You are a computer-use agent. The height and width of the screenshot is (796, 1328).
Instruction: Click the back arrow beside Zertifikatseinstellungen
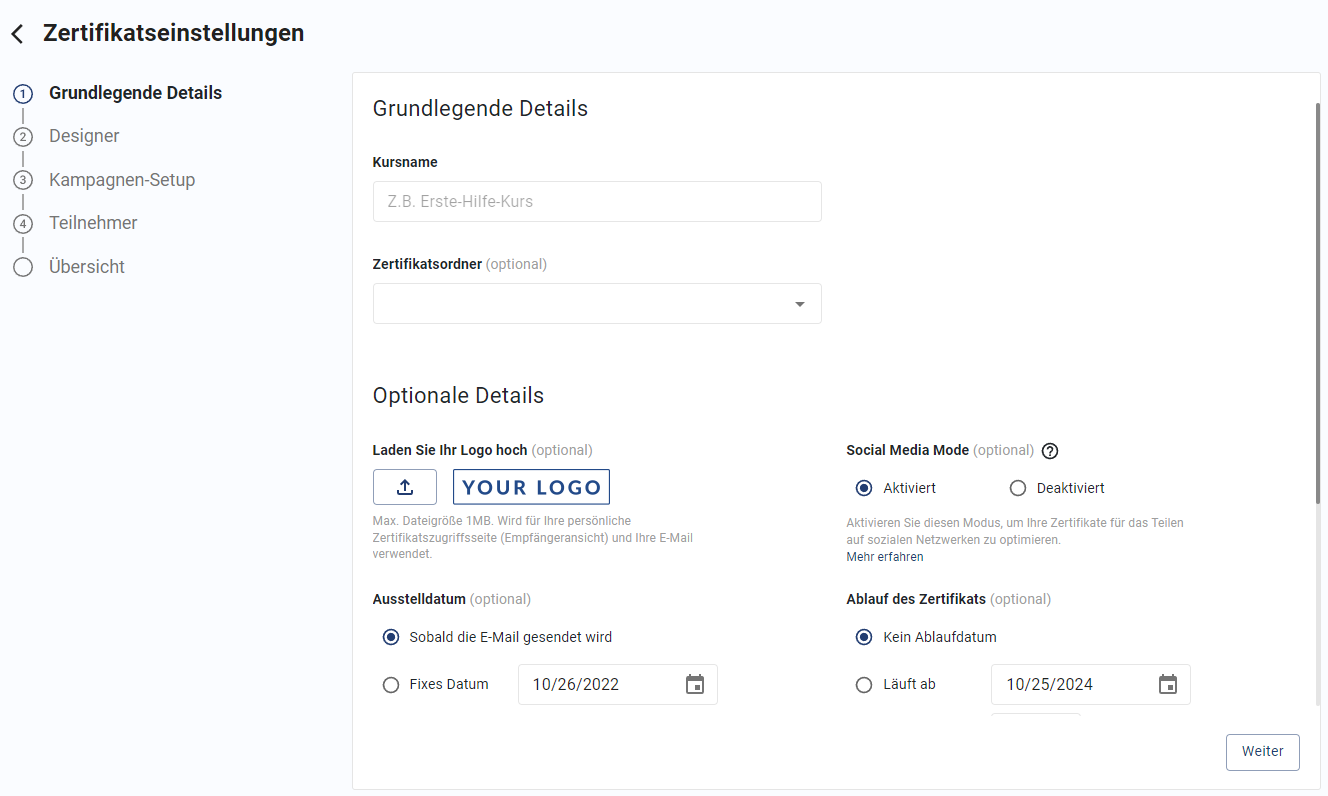16,32
